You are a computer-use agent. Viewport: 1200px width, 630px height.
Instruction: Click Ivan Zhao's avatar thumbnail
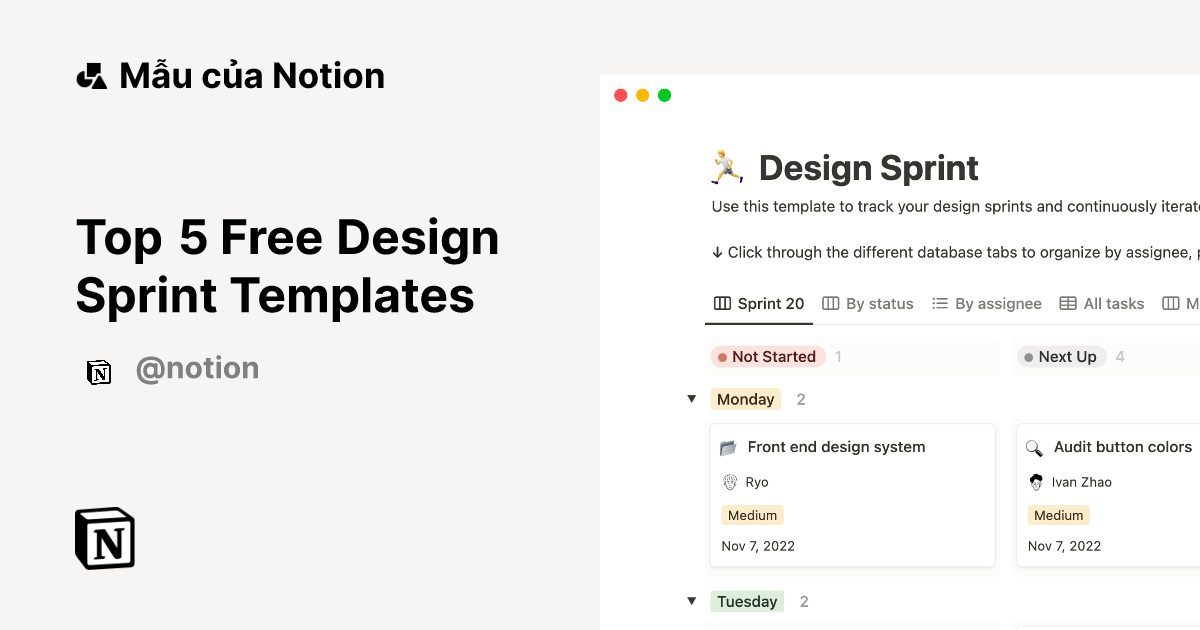point(1036,482)
